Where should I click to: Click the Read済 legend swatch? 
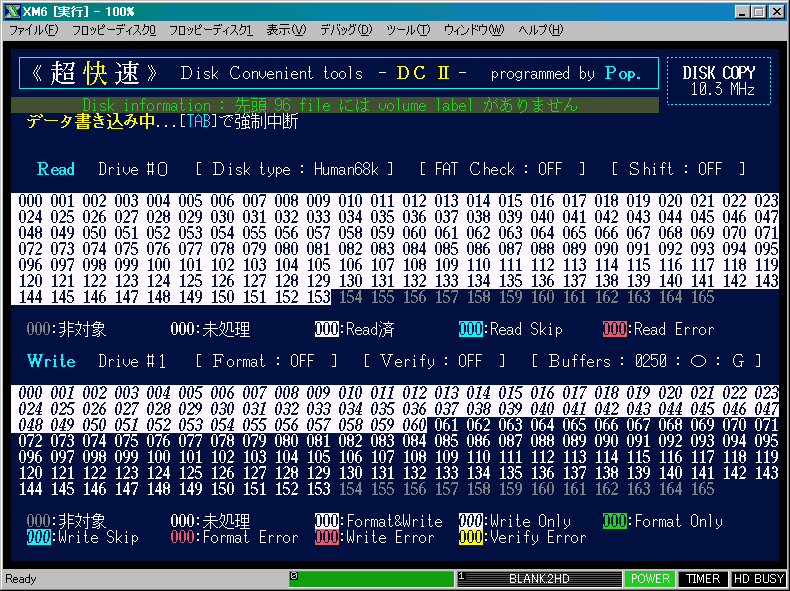click(x=326, y=329)
